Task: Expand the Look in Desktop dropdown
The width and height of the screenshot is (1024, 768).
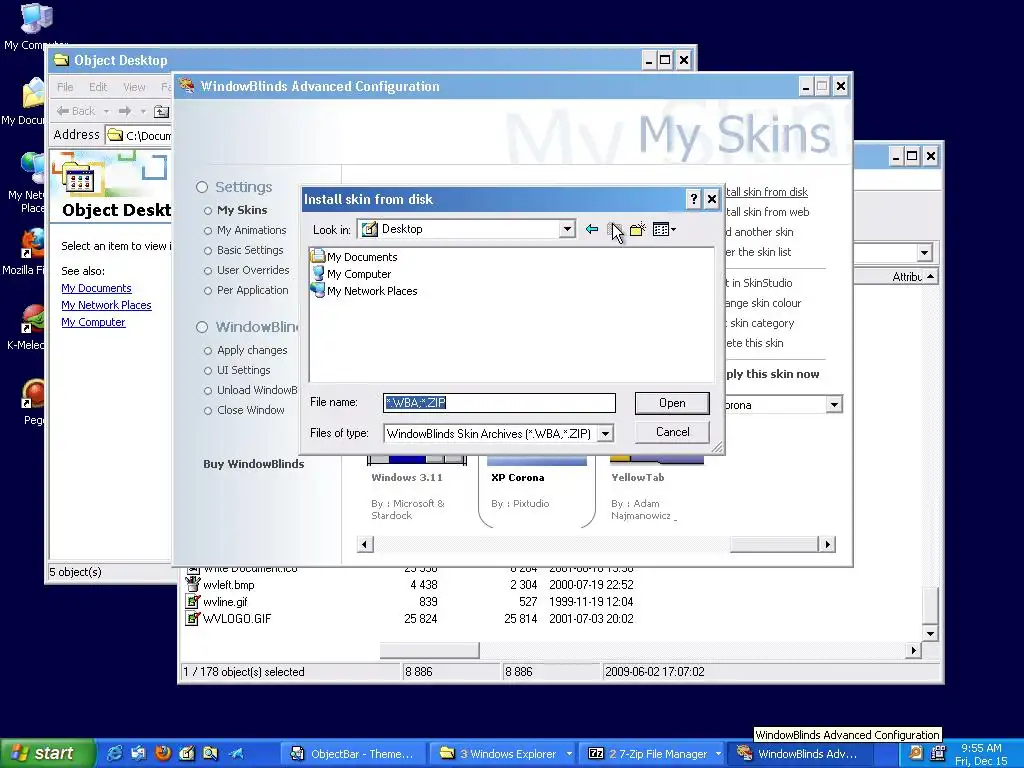Action: click(x=567, y=229)
